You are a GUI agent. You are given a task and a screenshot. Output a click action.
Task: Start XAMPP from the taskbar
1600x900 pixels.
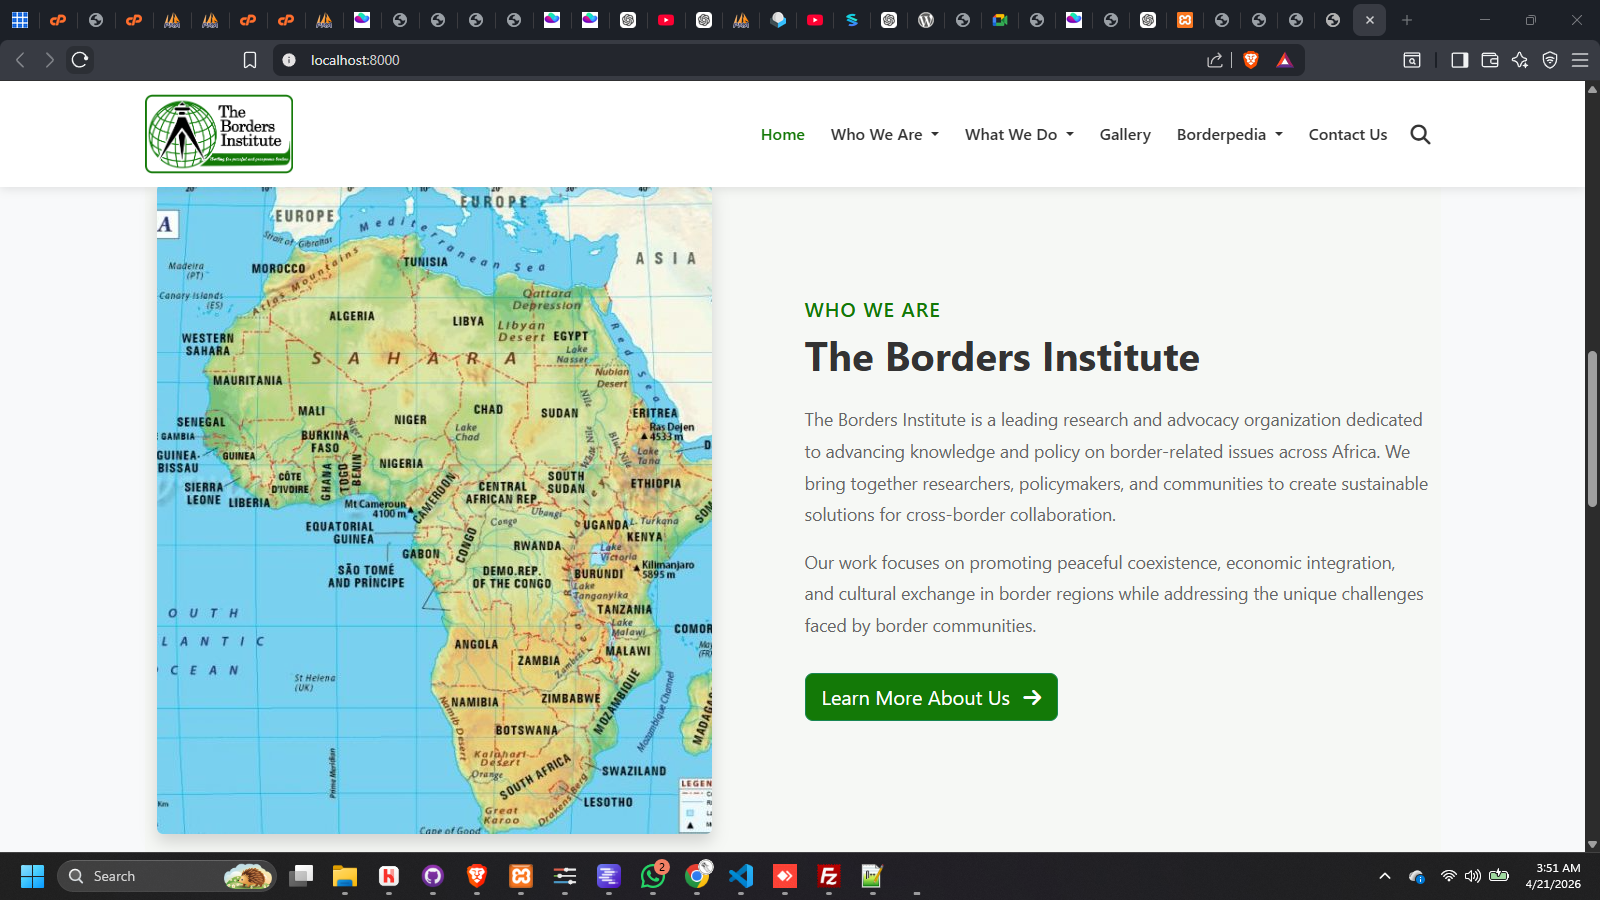520,876
